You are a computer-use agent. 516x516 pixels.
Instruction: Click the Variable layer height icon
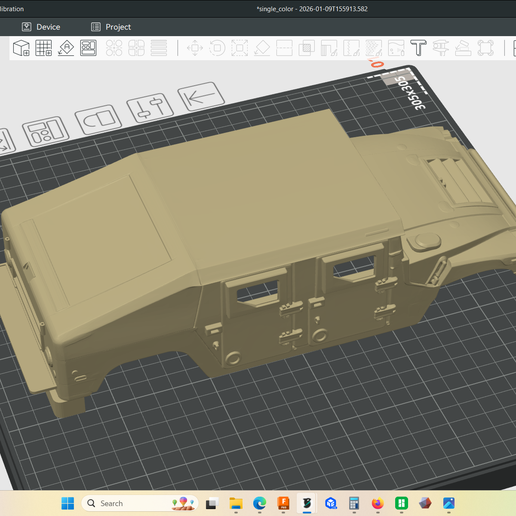(159, 48)
